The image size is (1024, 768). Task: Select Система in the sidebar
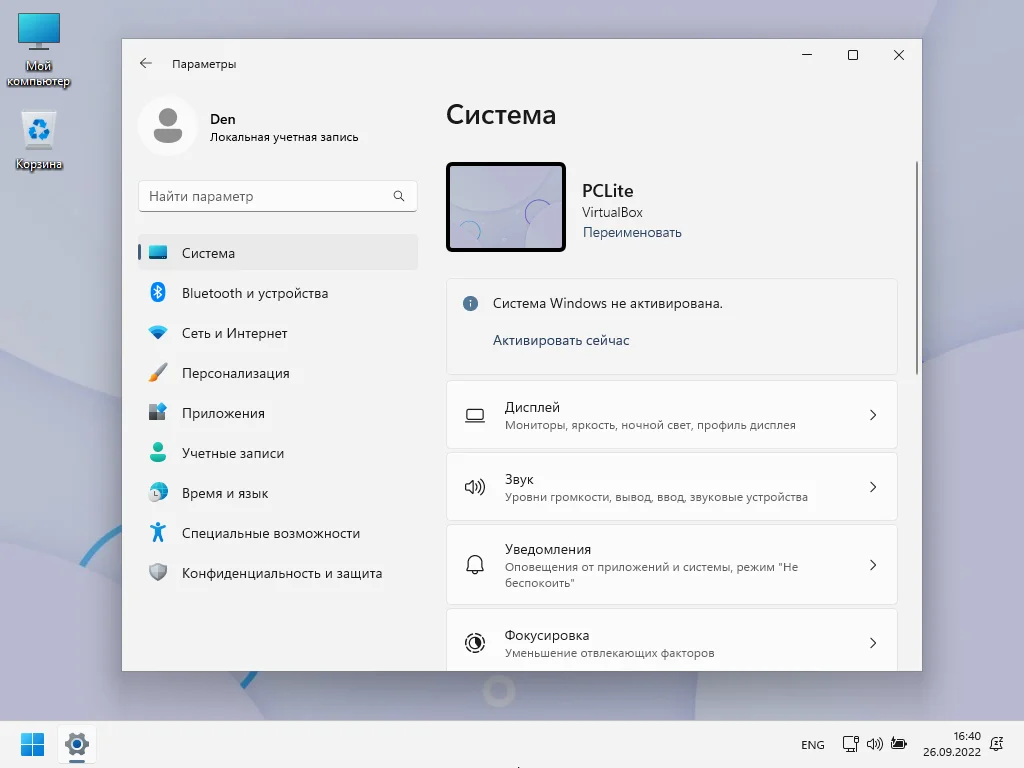pyautogui.click(x=278, y=253)
